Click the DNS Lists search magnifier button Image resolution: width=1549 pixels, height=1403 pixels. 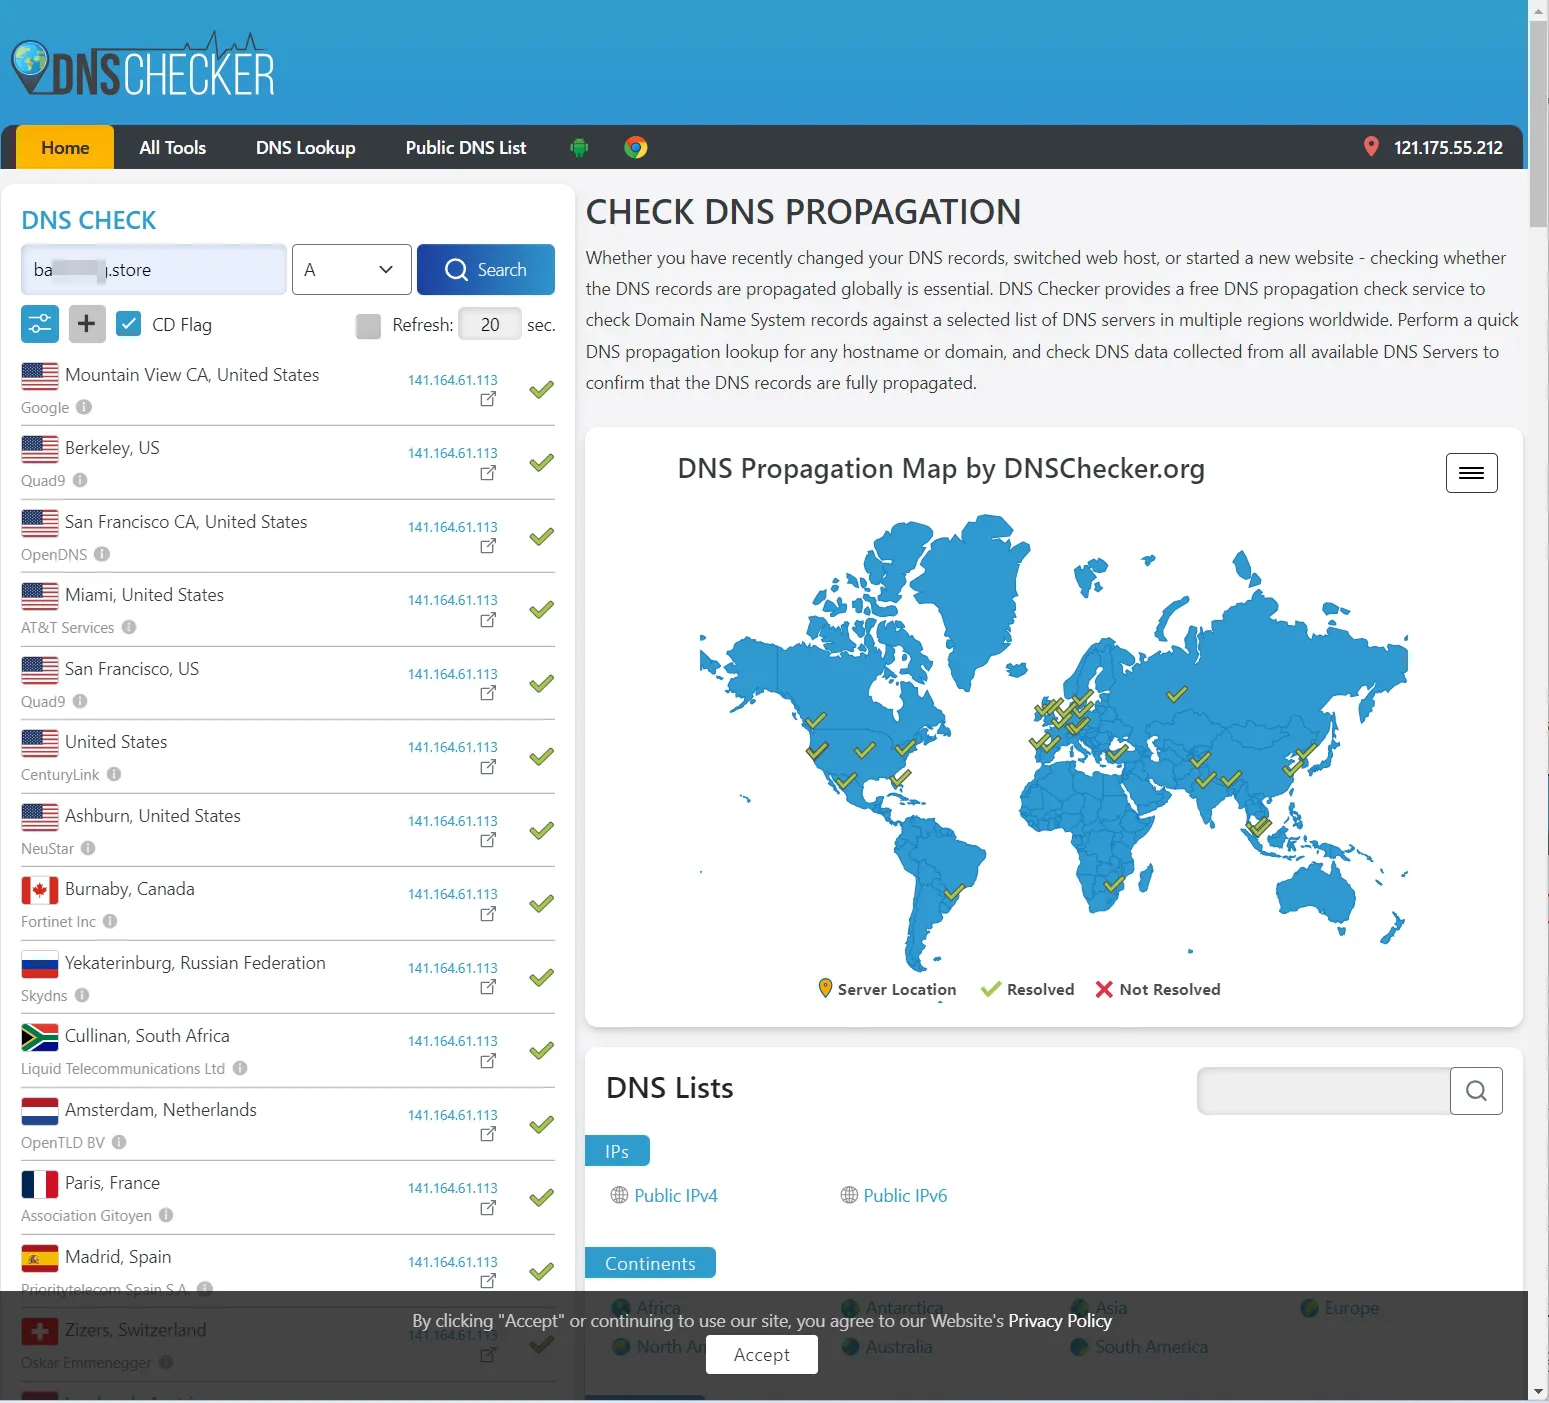coord(1476,1091)
